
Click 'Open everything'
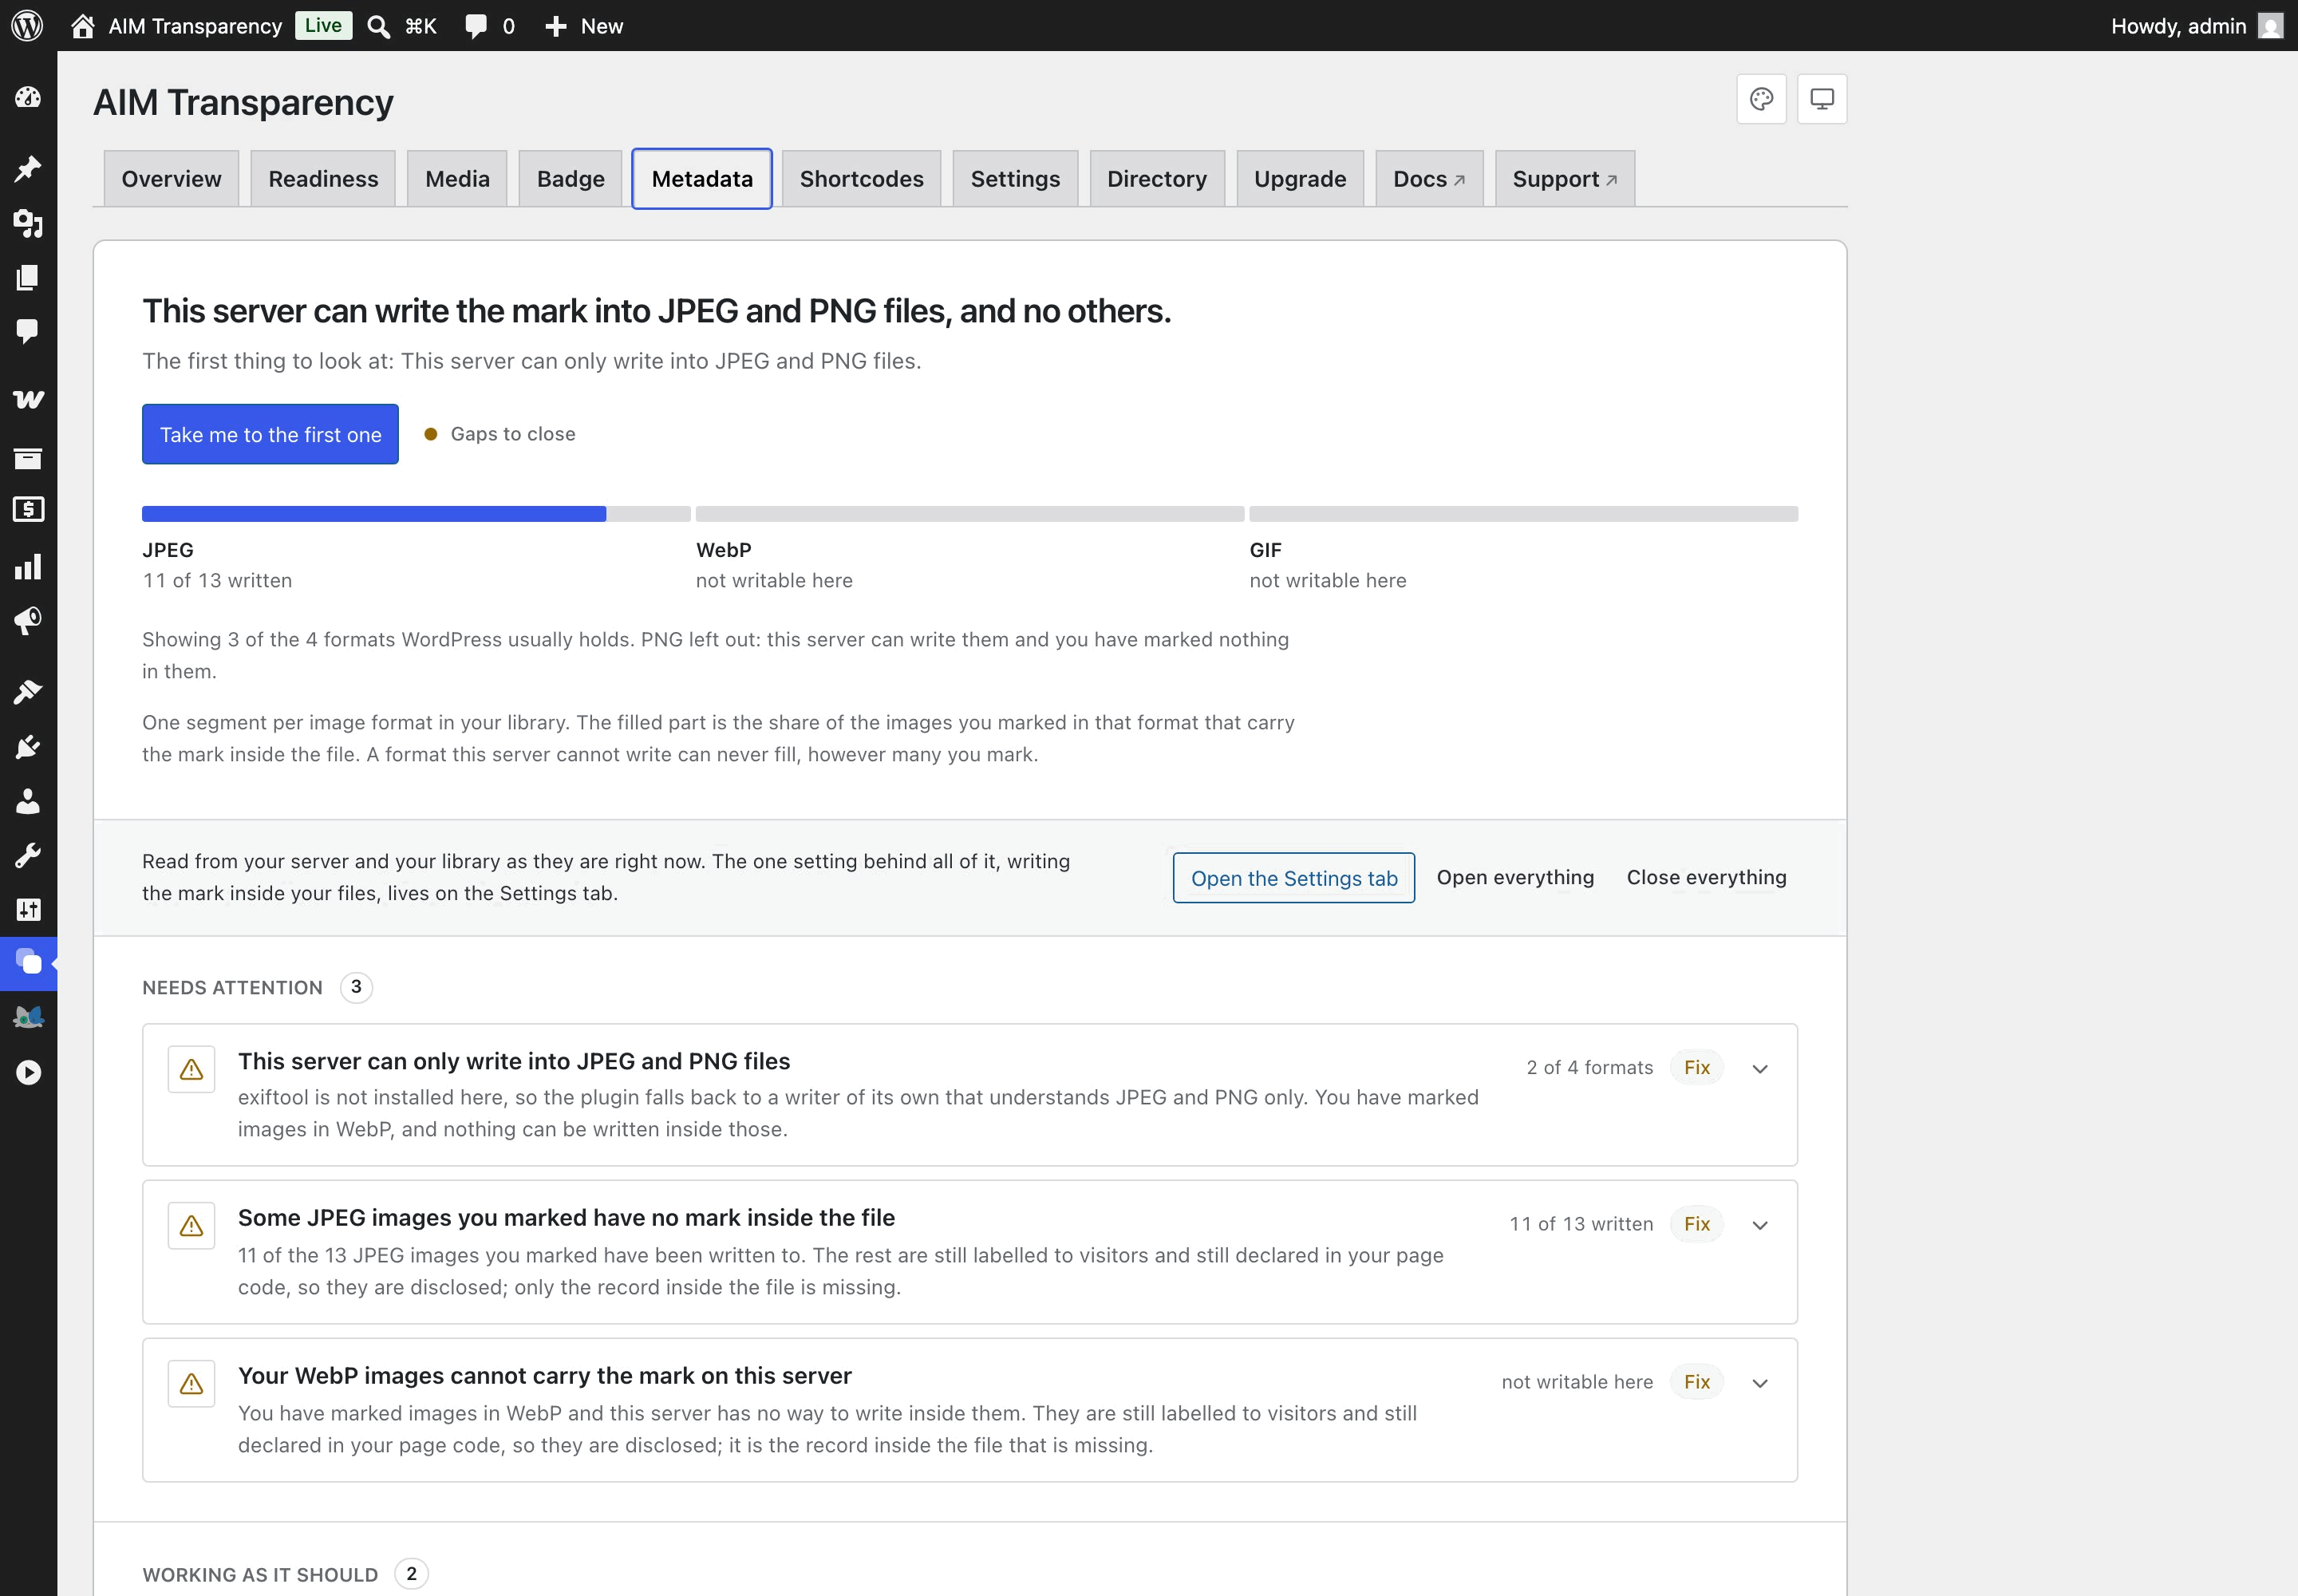click(1515, 877)
